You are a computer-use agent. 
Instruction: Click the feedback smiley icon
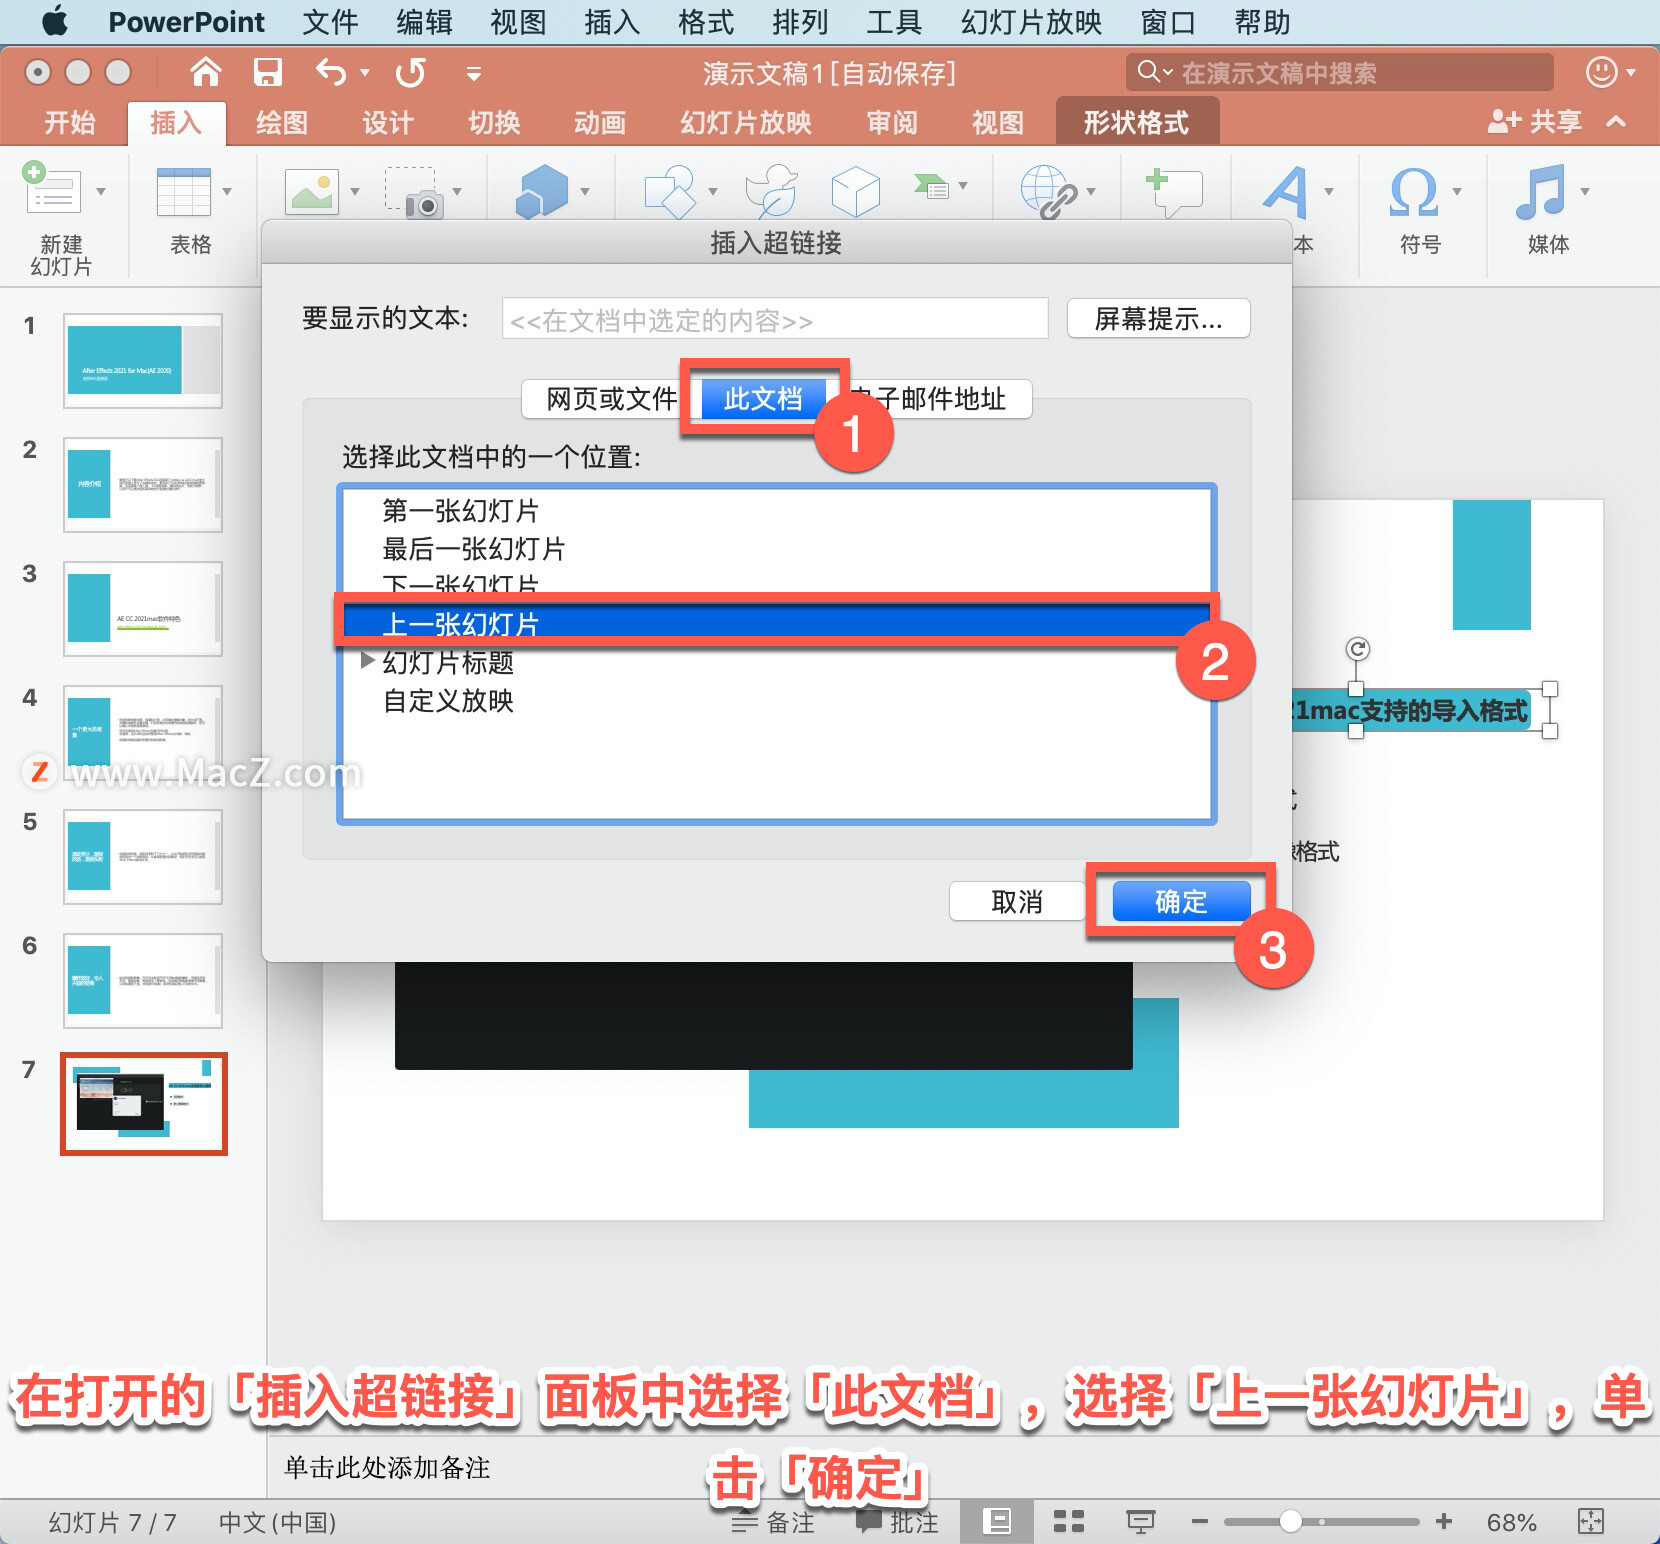tap(1602, 72)
